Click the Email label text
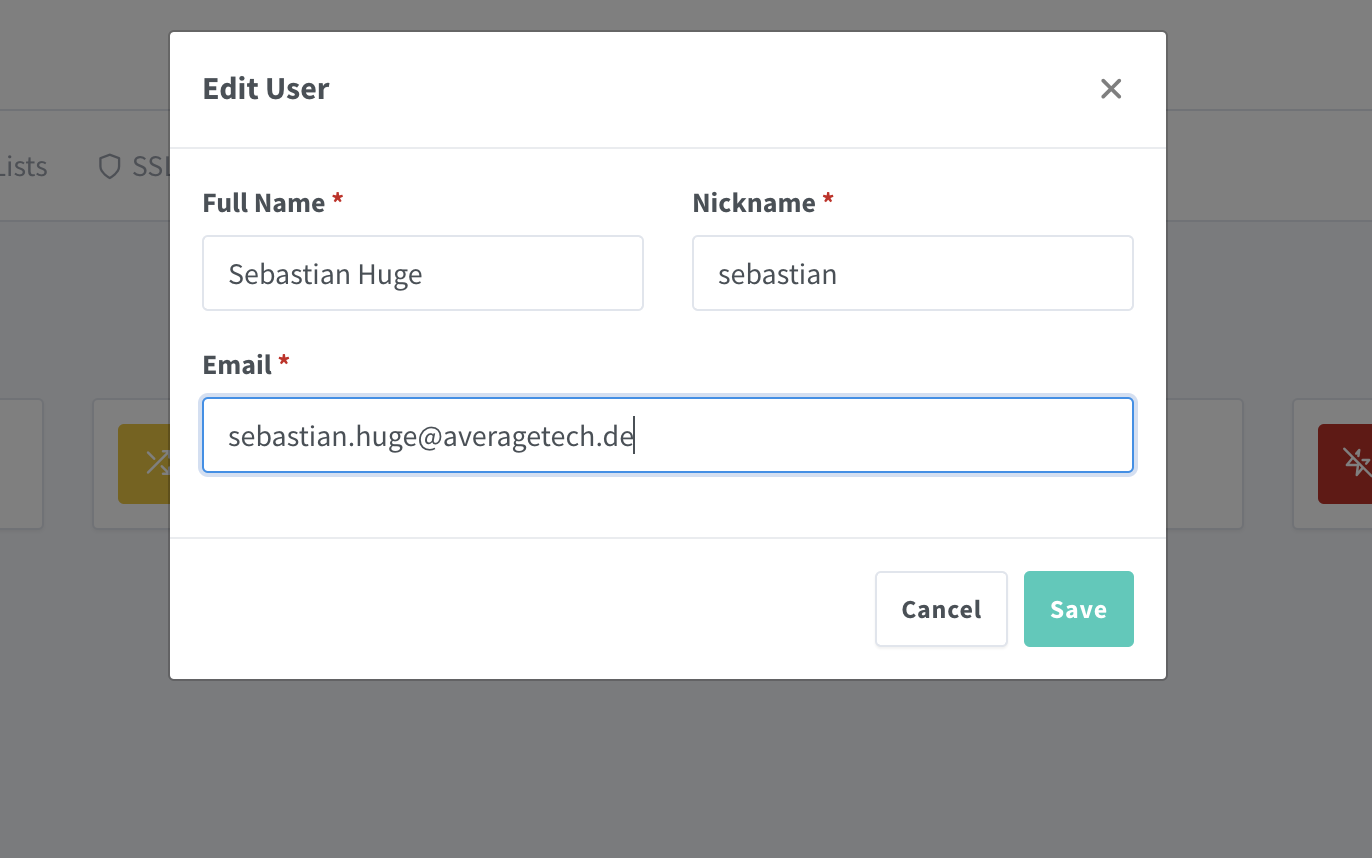The image size is (1372, 858). [x=238, y=365]
